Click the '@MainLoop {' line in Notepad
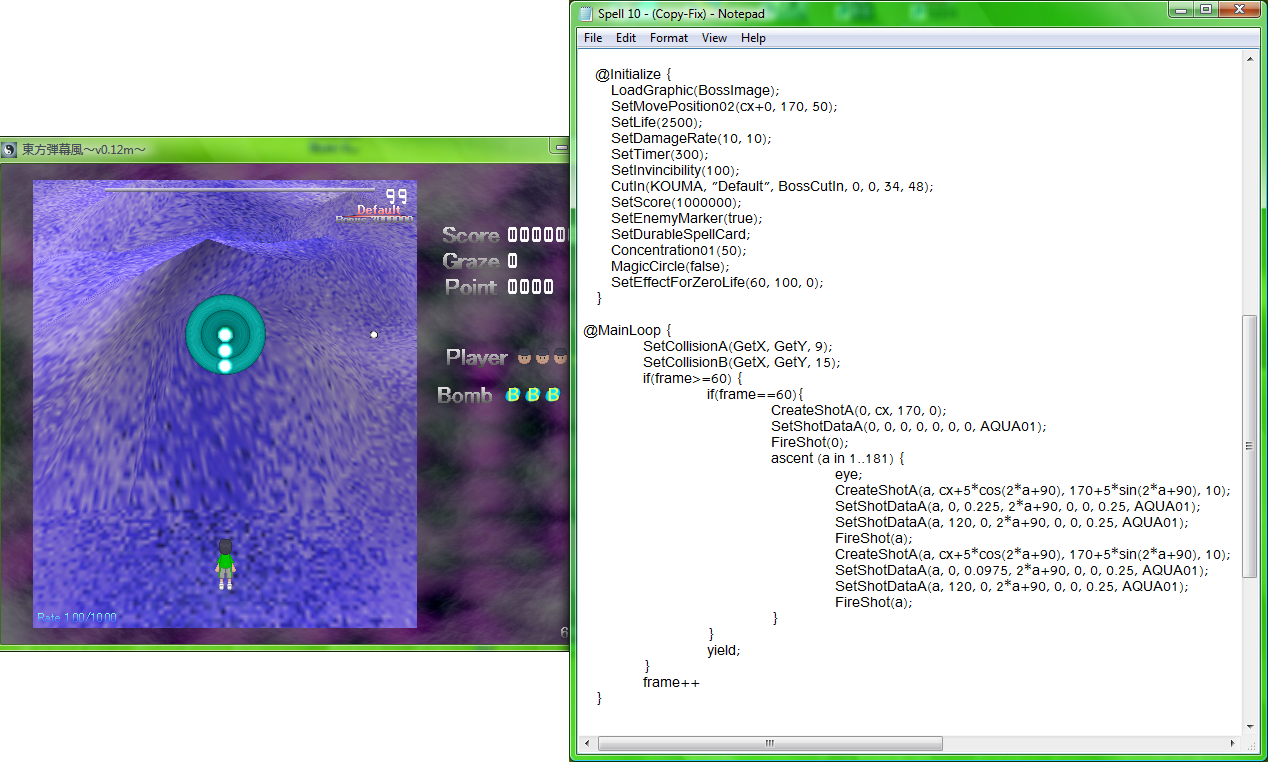Image resolution: width=1269 pixels, height=763 pixels. pos(628,330)
